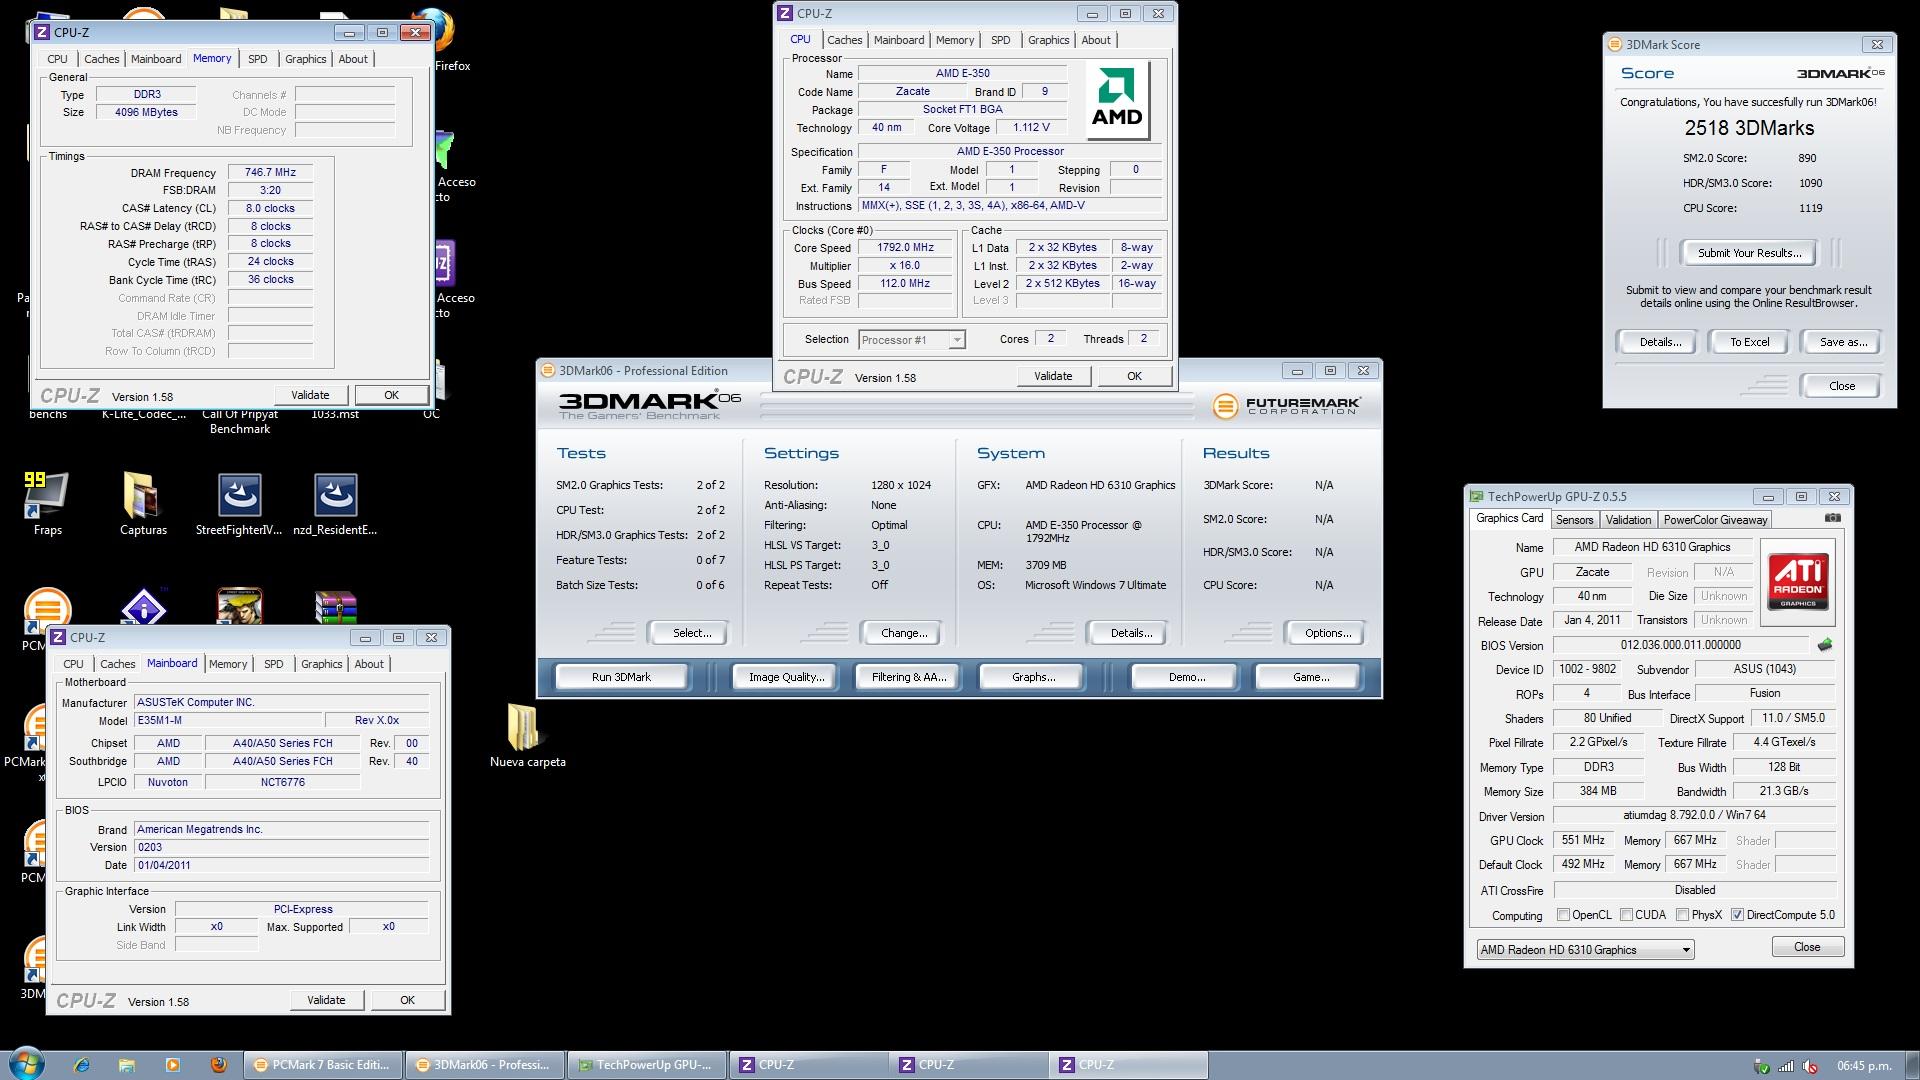
Task: Open the Graphs button in 3DMark06
Action: (1033, 677)
